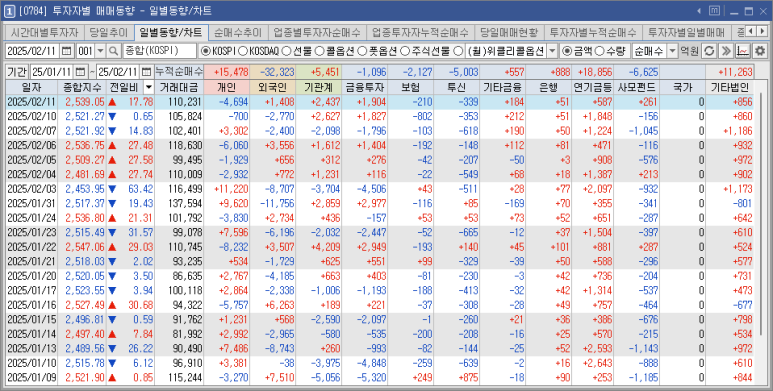Click 개인 value +11,220

click(x=231, y=189)
